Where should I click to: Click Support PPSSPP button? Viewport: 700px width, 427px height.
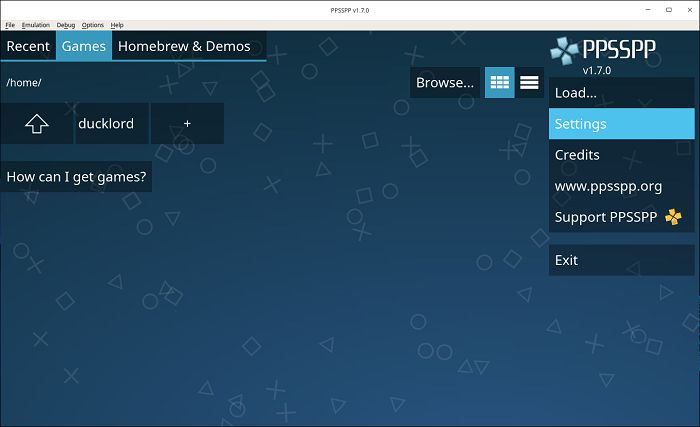point(621,217)
